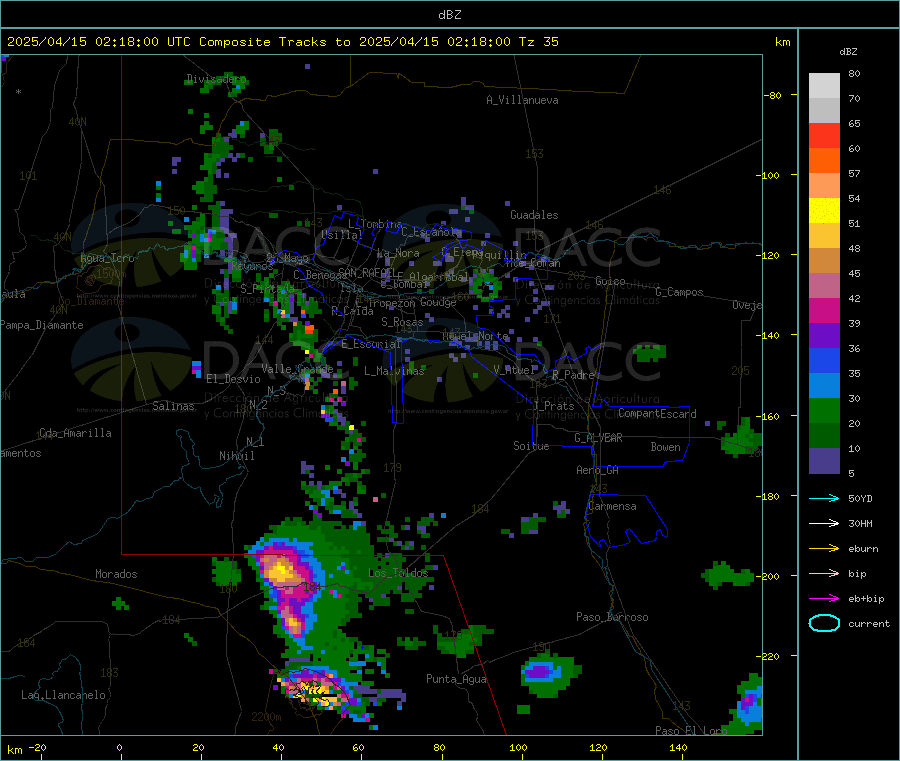Click the A_Villanueva place label
Image resolution: width=900 pixels, height=761 pixels.
pos(522,100)
